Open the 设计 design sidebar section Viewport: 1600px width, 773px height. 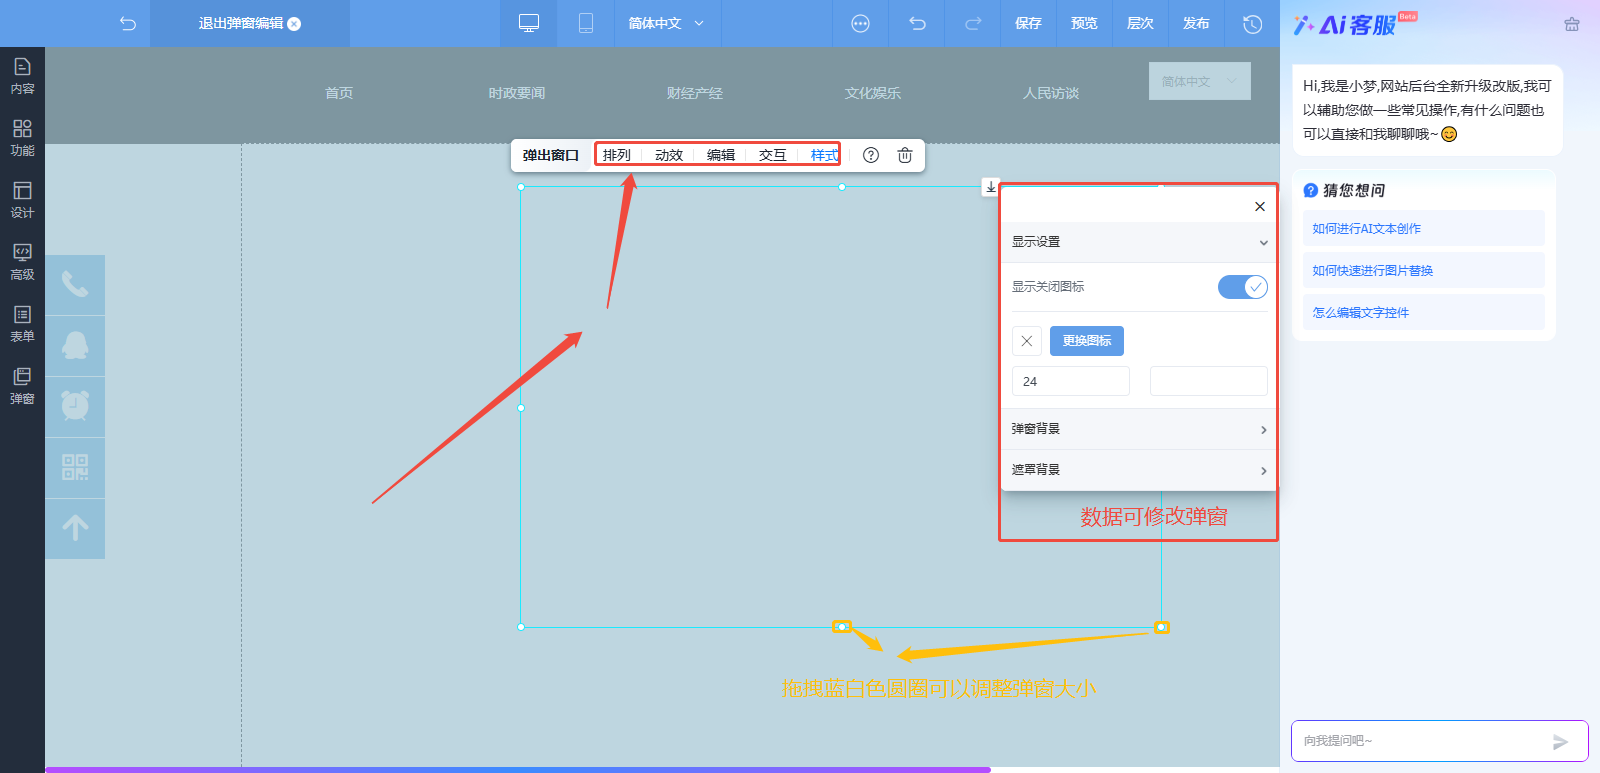click(22, 200)
